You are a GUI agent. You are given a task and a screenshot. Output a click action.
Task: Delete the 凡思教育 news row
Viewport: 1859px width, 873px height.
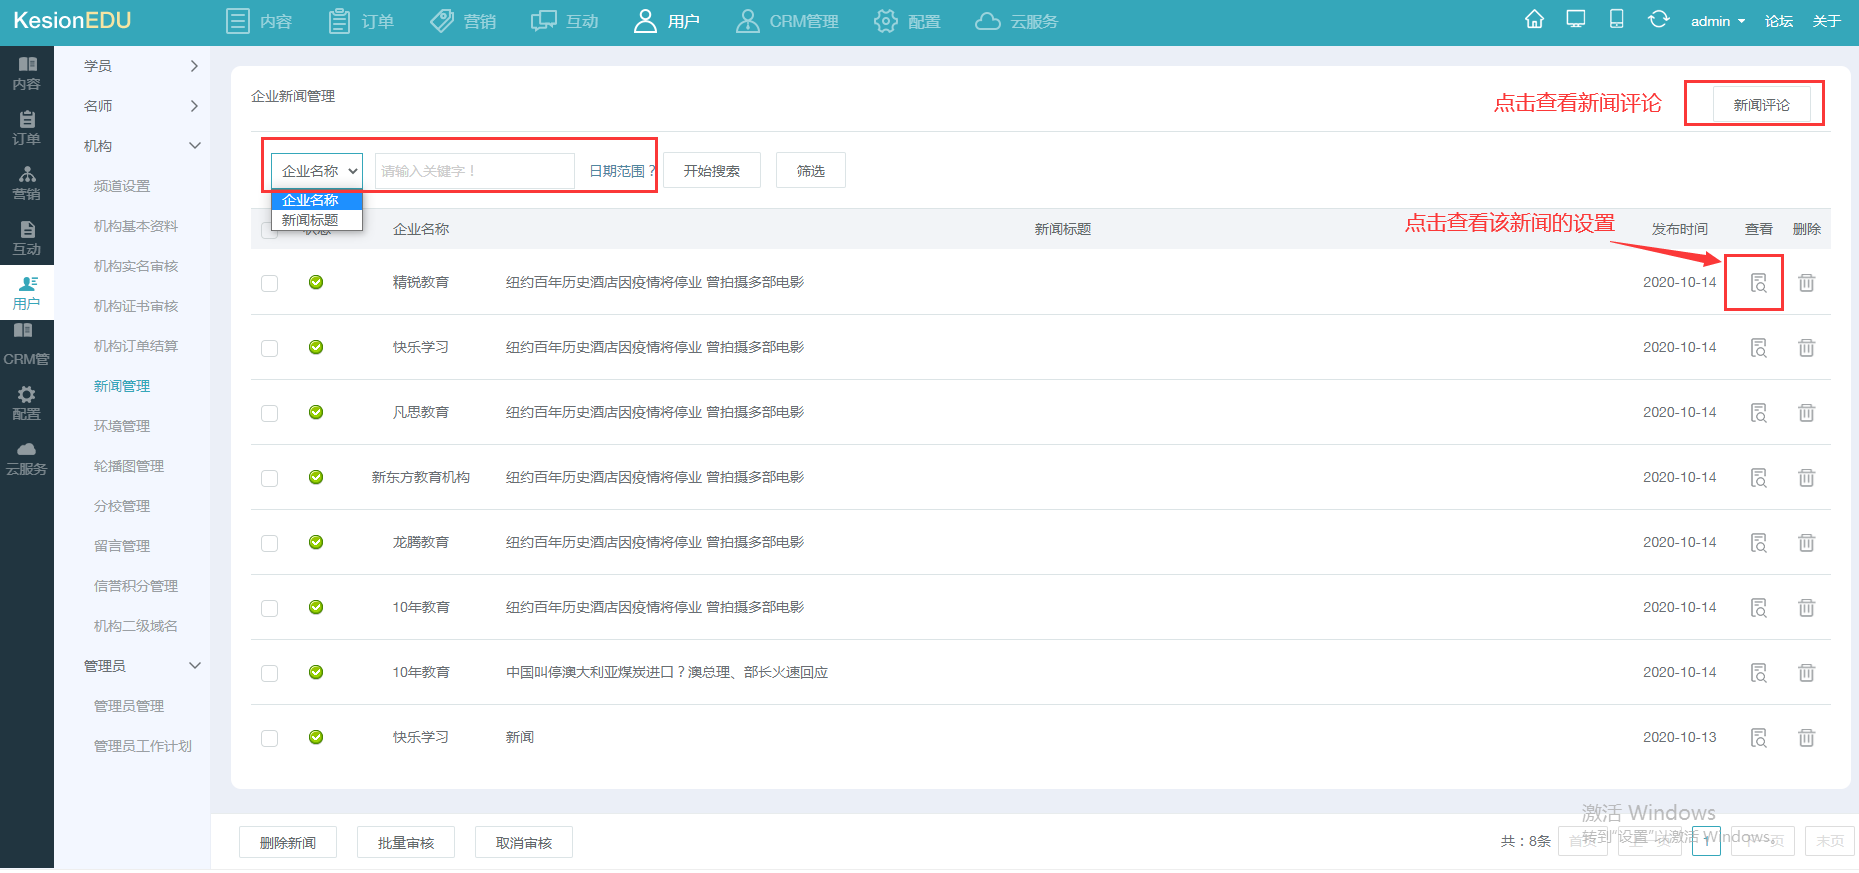1806,413
